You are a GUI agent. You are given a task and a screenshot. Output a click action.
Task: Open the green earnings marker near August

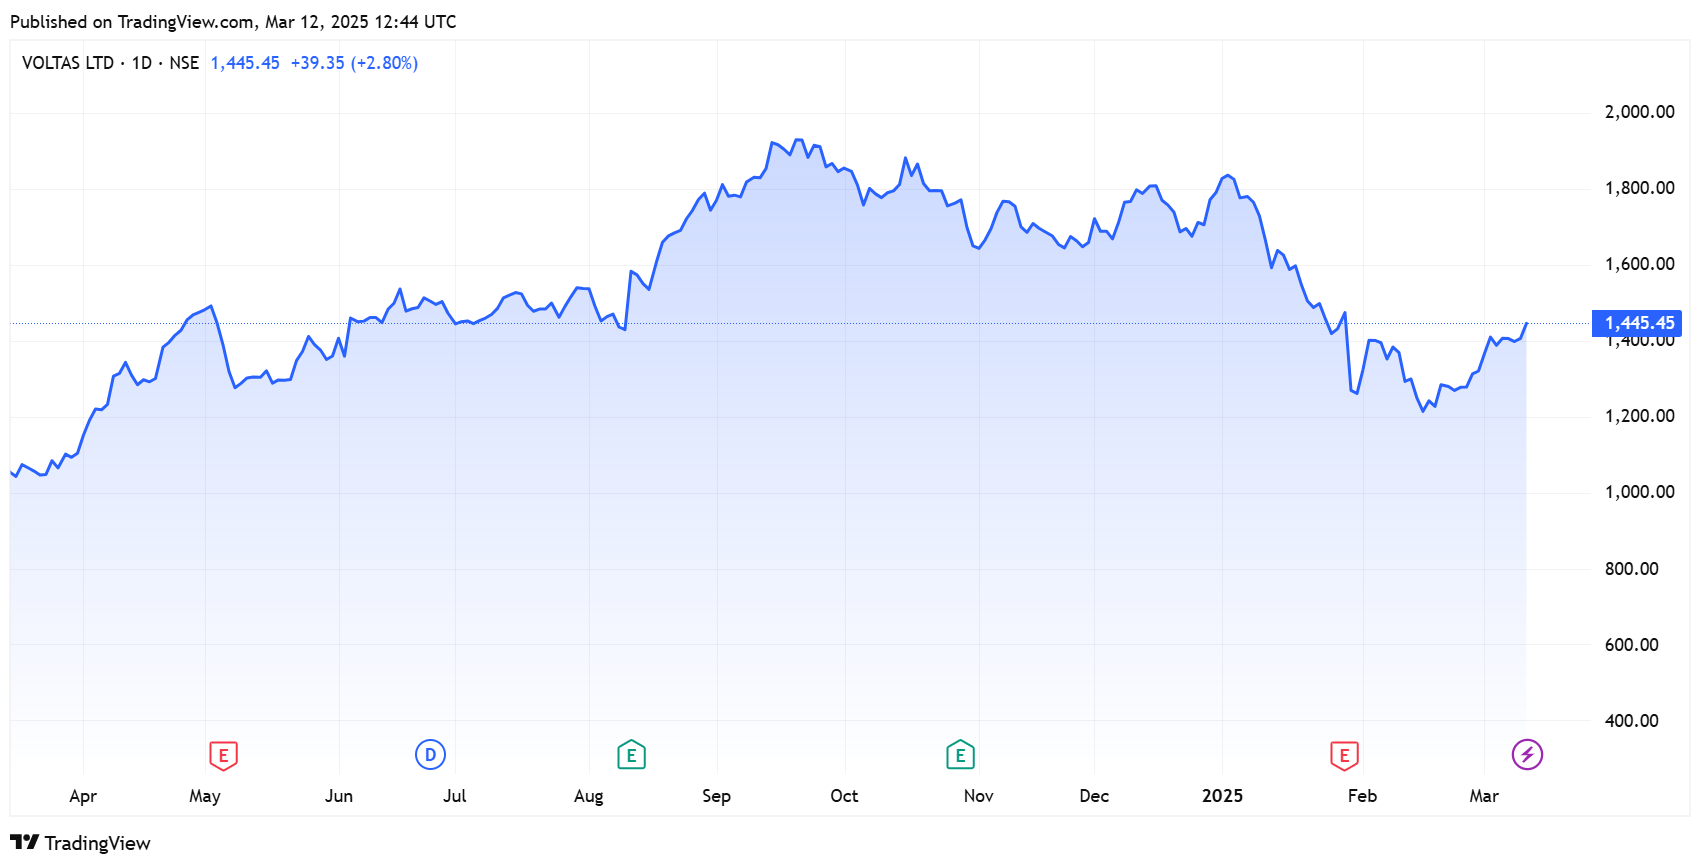(631, 755)
